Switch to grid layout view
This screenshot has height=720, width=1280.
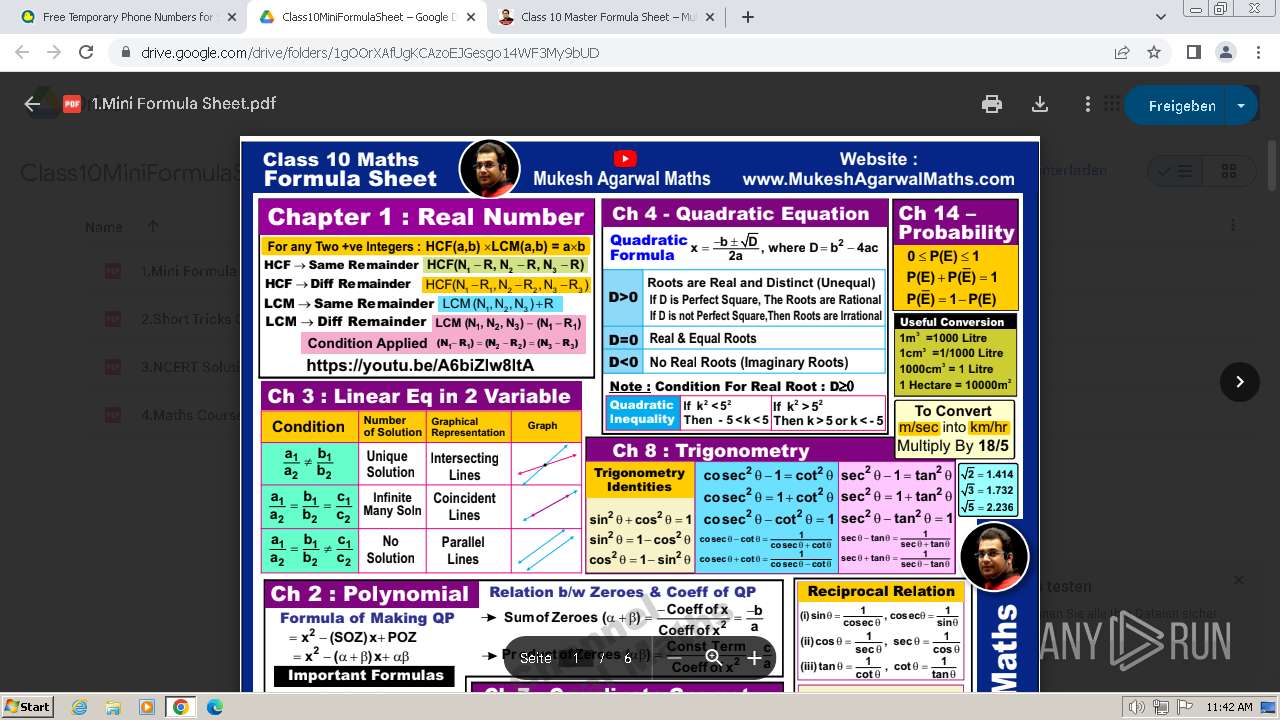point(1230,171)
